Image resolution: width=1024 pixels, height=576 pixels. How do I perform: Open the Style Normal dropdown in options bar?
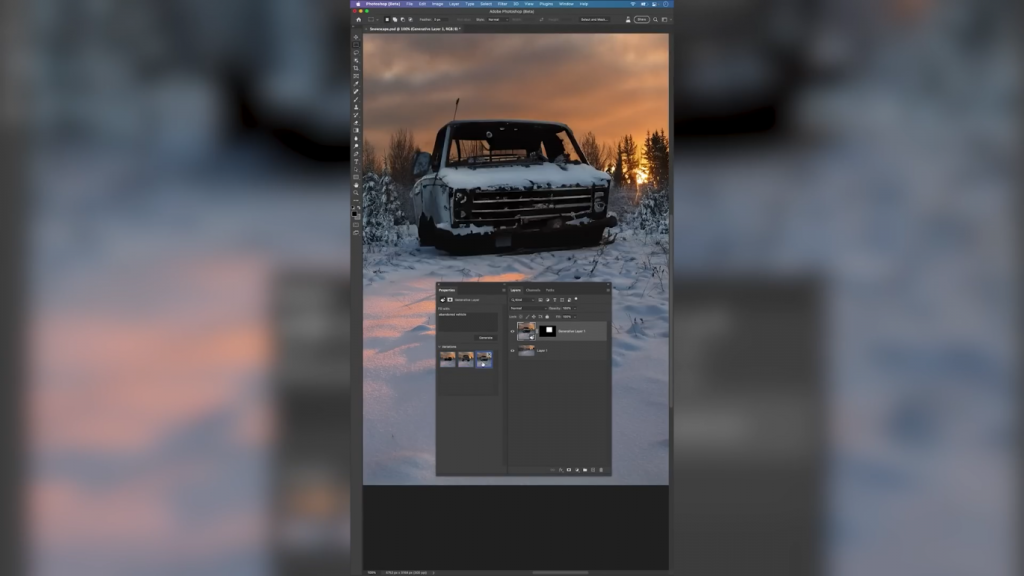[x=498, y=20]
